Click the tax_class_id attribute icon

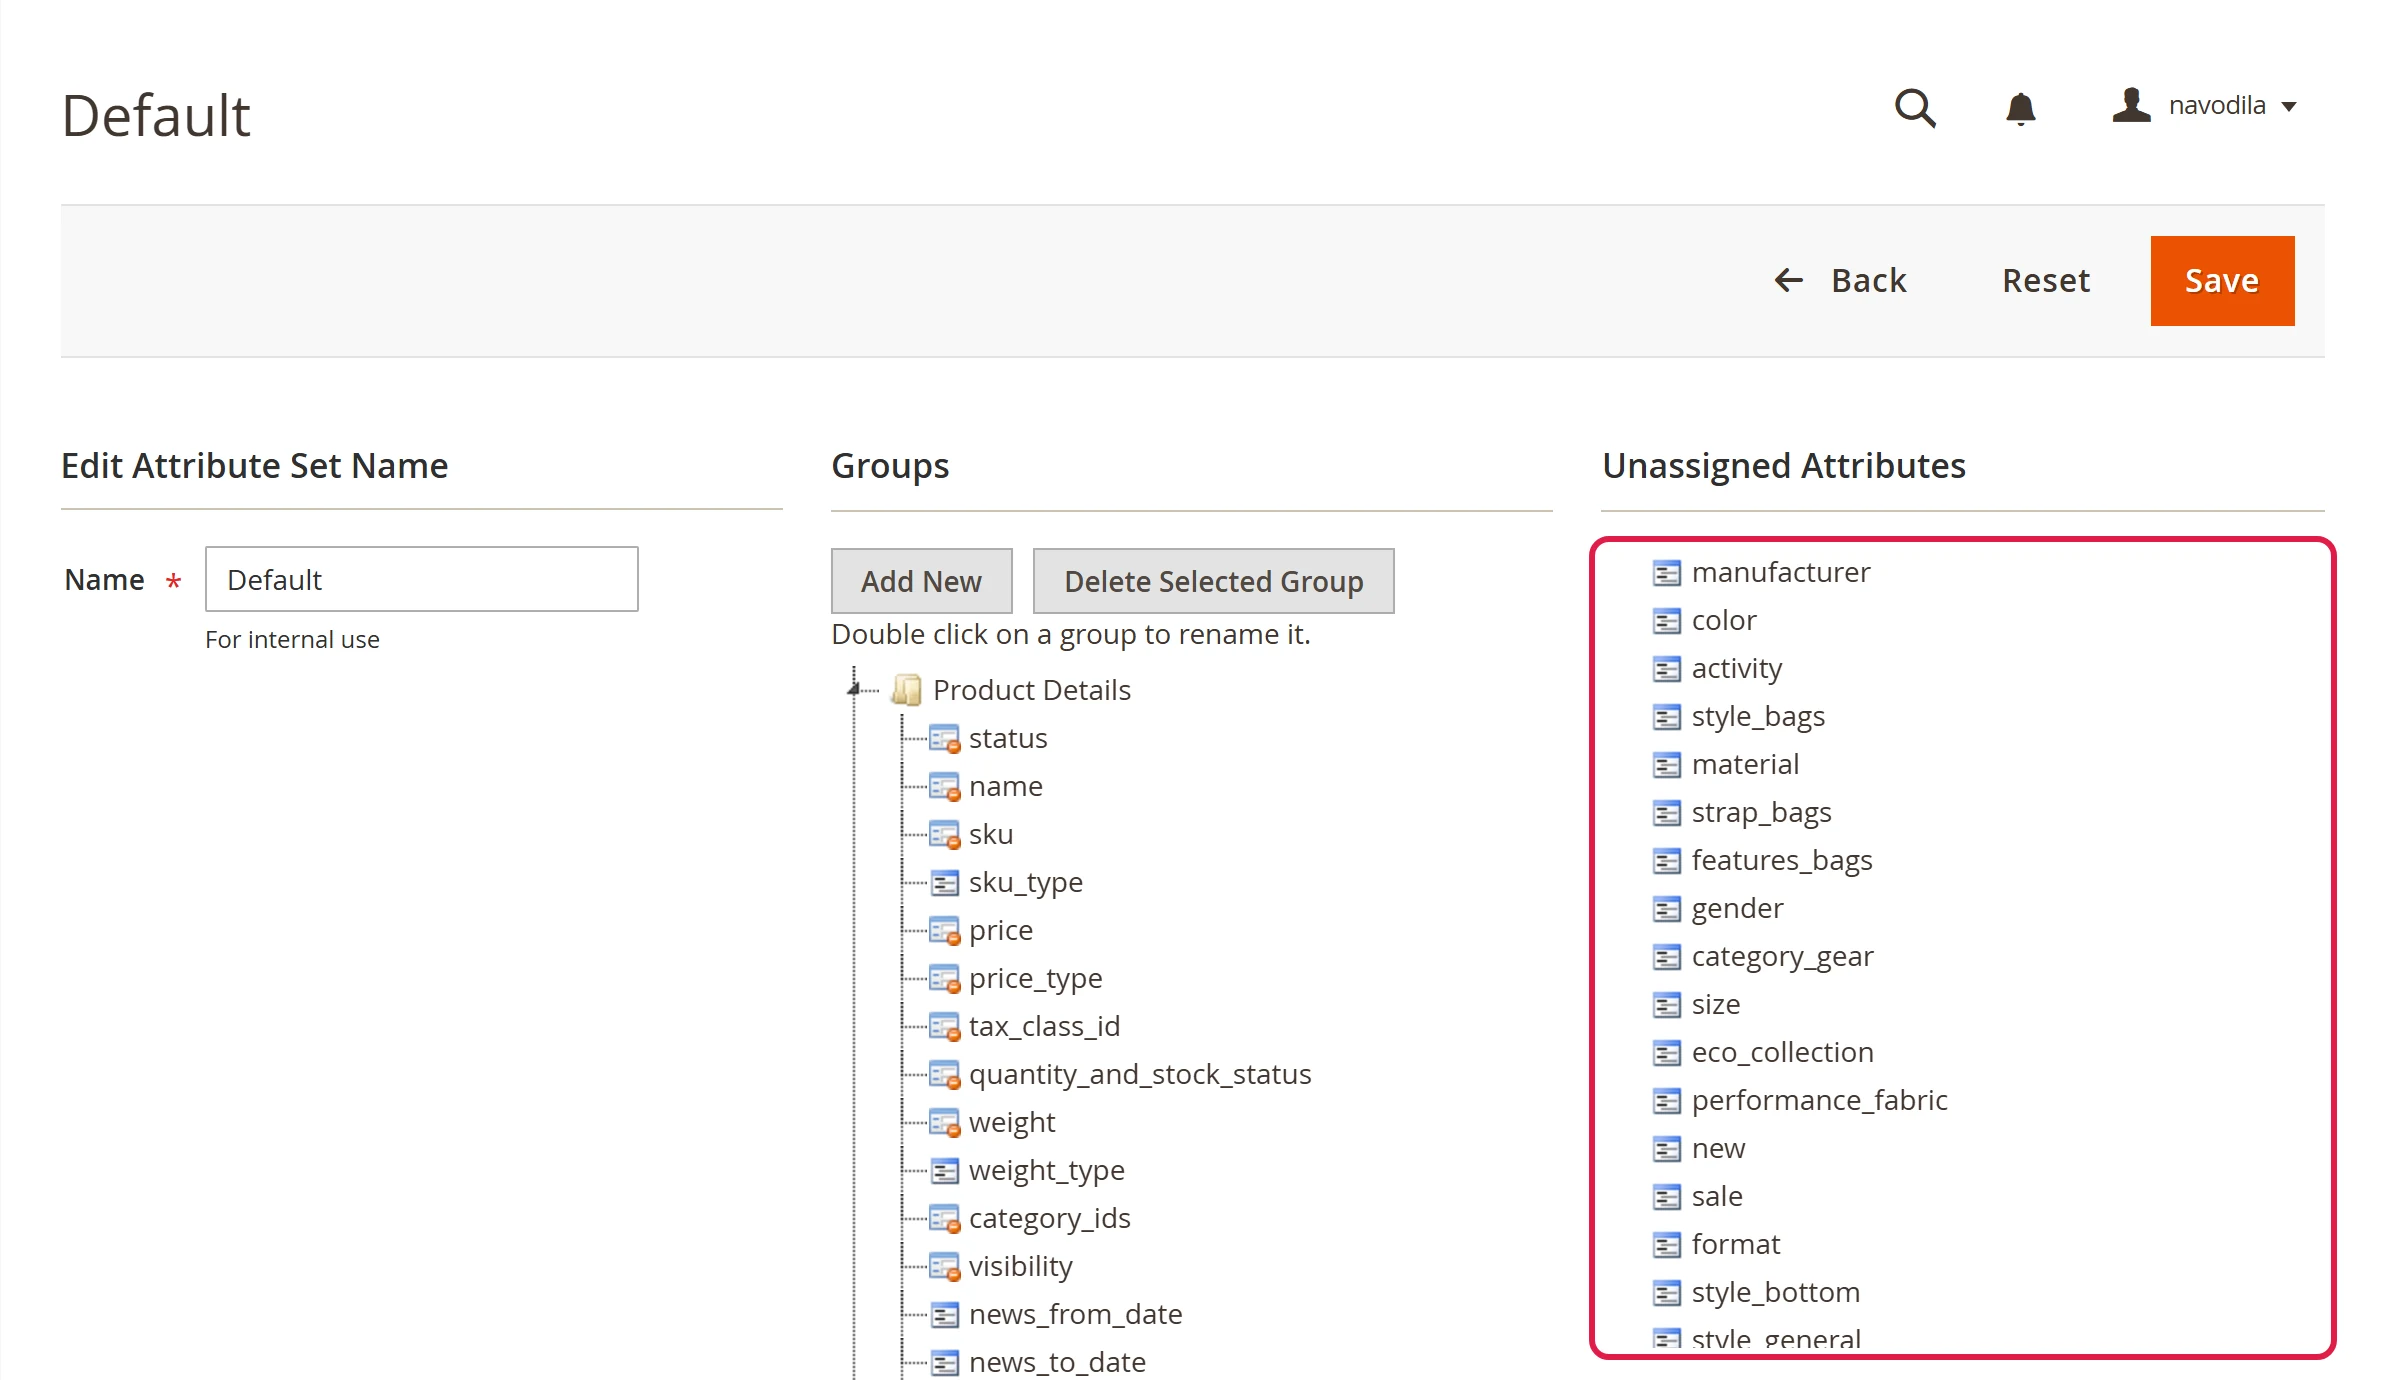tap(944, 1027)
